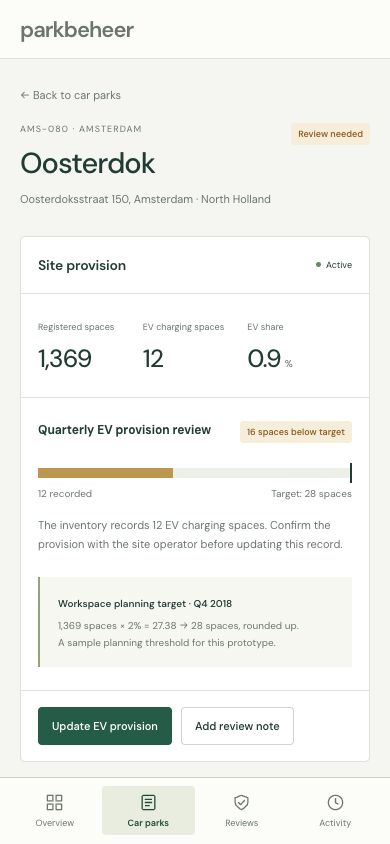Follow the Back to car parks link
Image resolution: width=390 pixels, height=844 pixels.
(70, 95)
